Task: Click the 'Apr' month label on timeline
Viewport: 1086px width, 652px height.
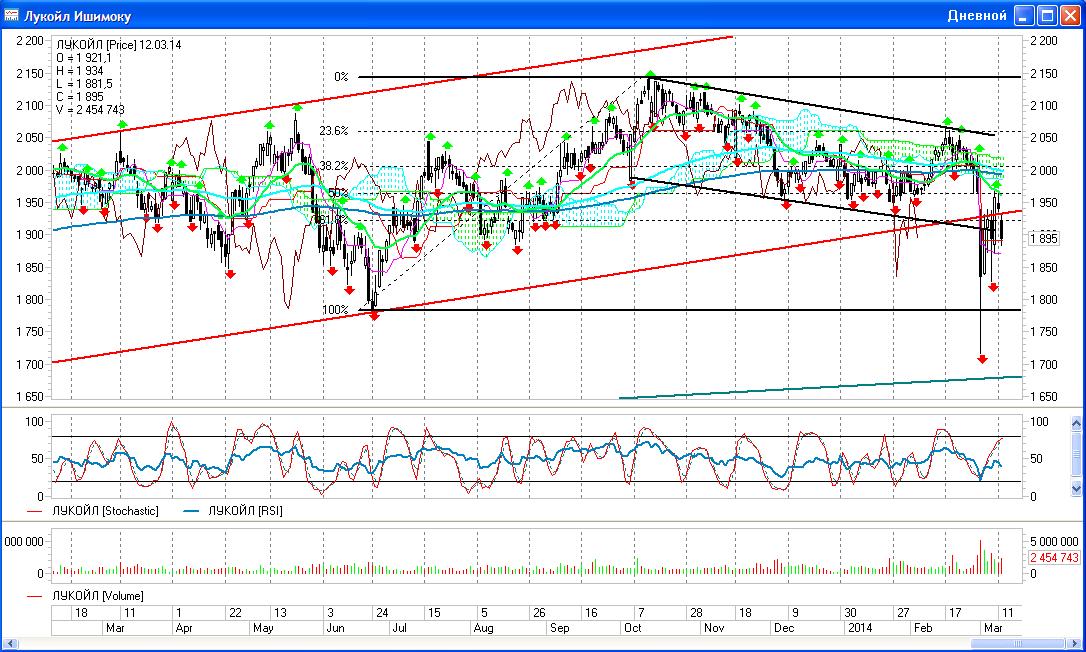Action: point(184,628)
